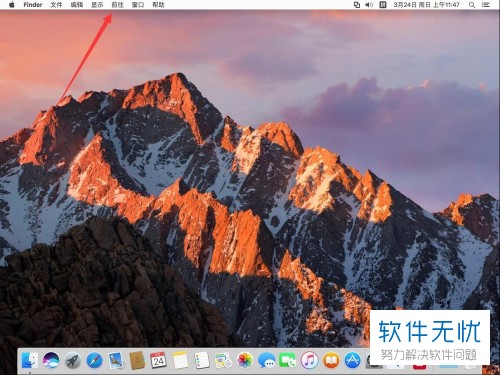This screenshot has width=500, height=375.
Task: Open the input method menu
Action: tap(383, 5)
